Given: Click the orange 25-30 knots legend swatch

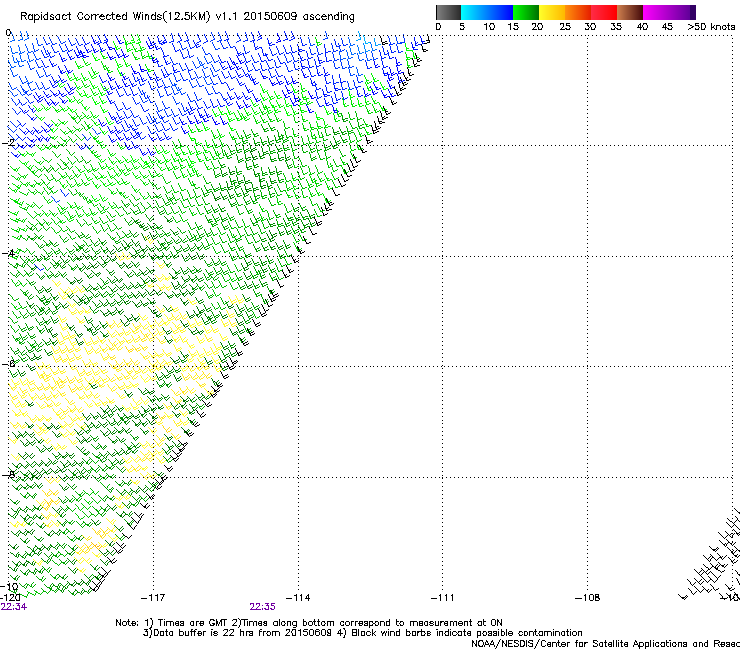Looking at the screenshot, I should tap(578, 12).
